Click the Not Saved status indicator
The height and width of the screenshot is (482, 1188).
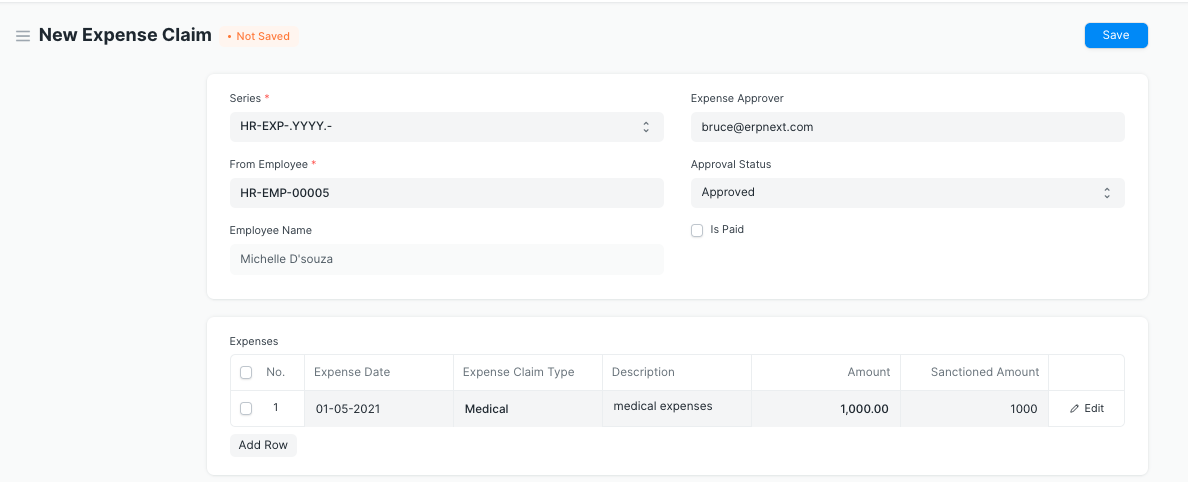coord(259,36)
